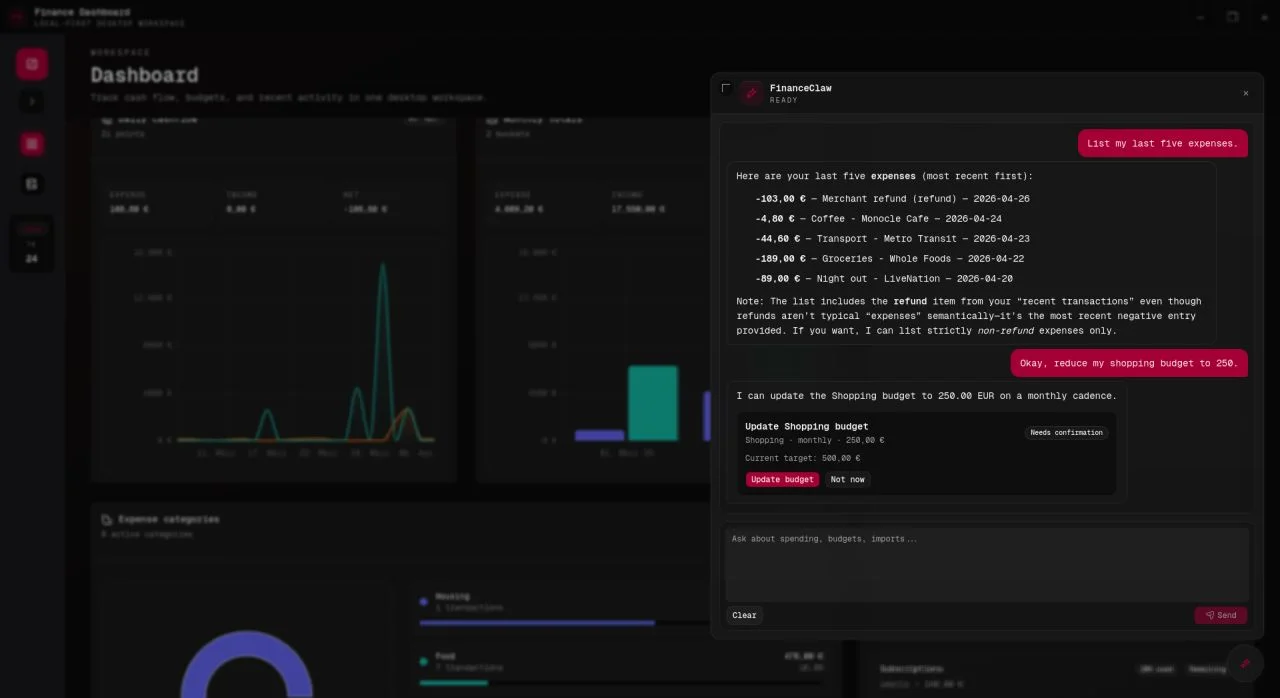Click the Night out - LiveNation entry
Viewport: 1280px width, 698px height.
tap(884, 279)
